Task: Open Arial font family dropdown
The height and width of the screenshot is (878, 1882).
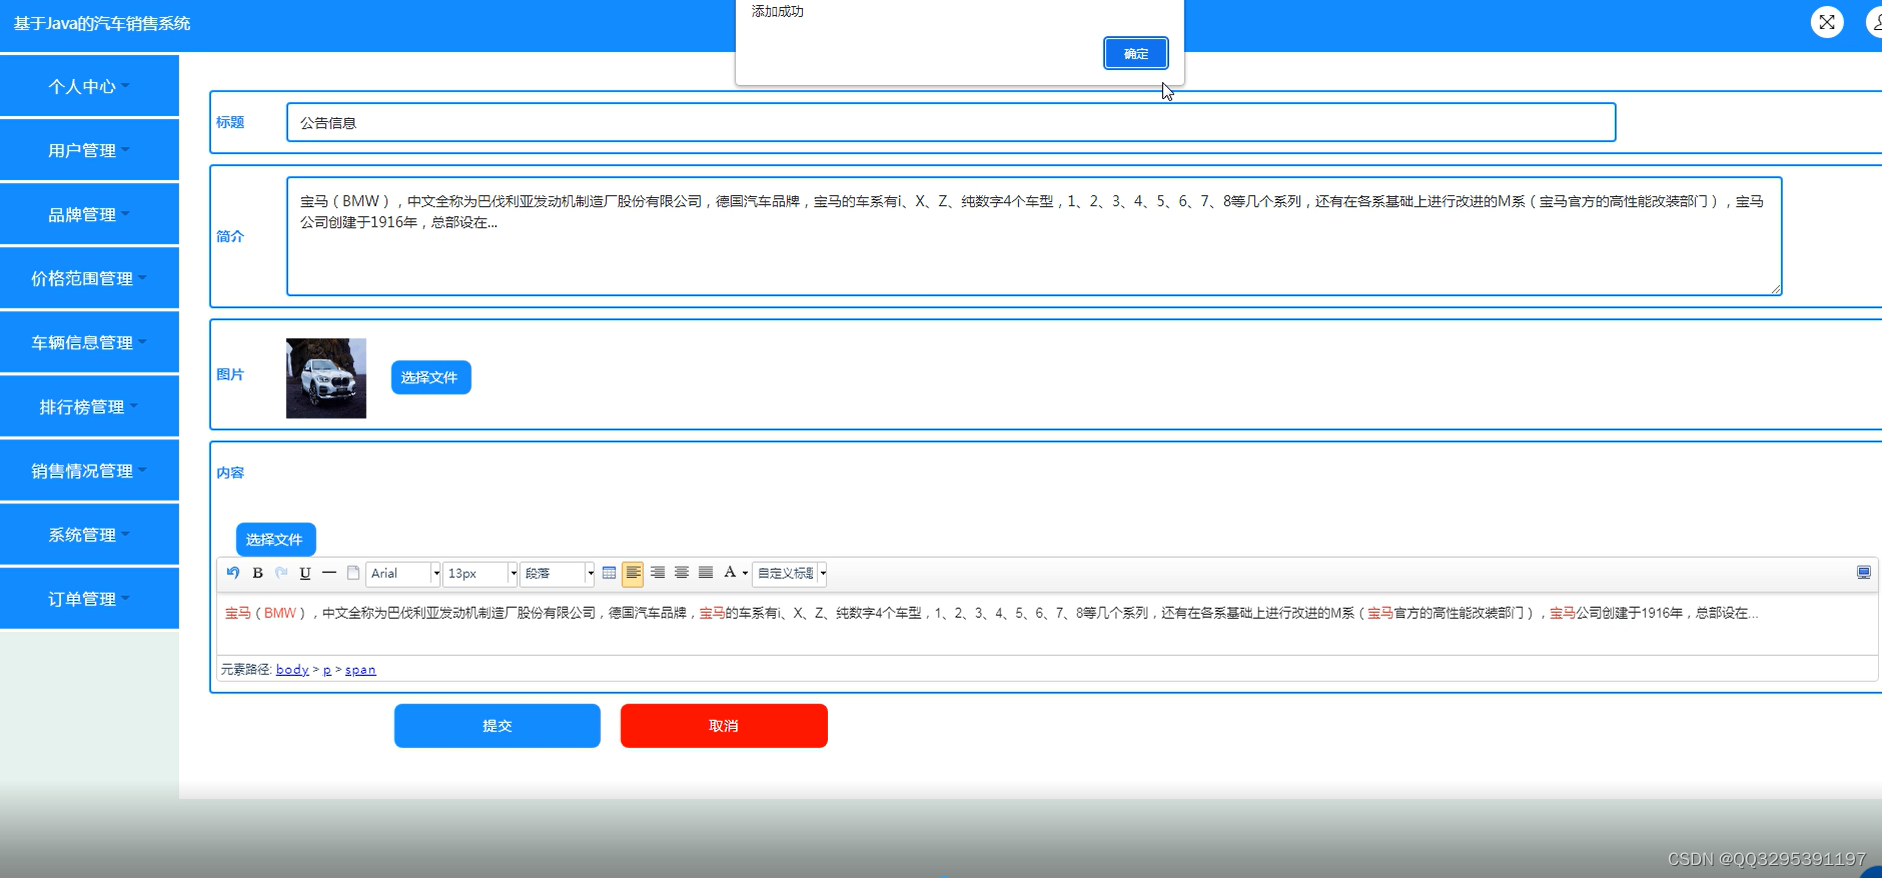Action: coord(404,573)
